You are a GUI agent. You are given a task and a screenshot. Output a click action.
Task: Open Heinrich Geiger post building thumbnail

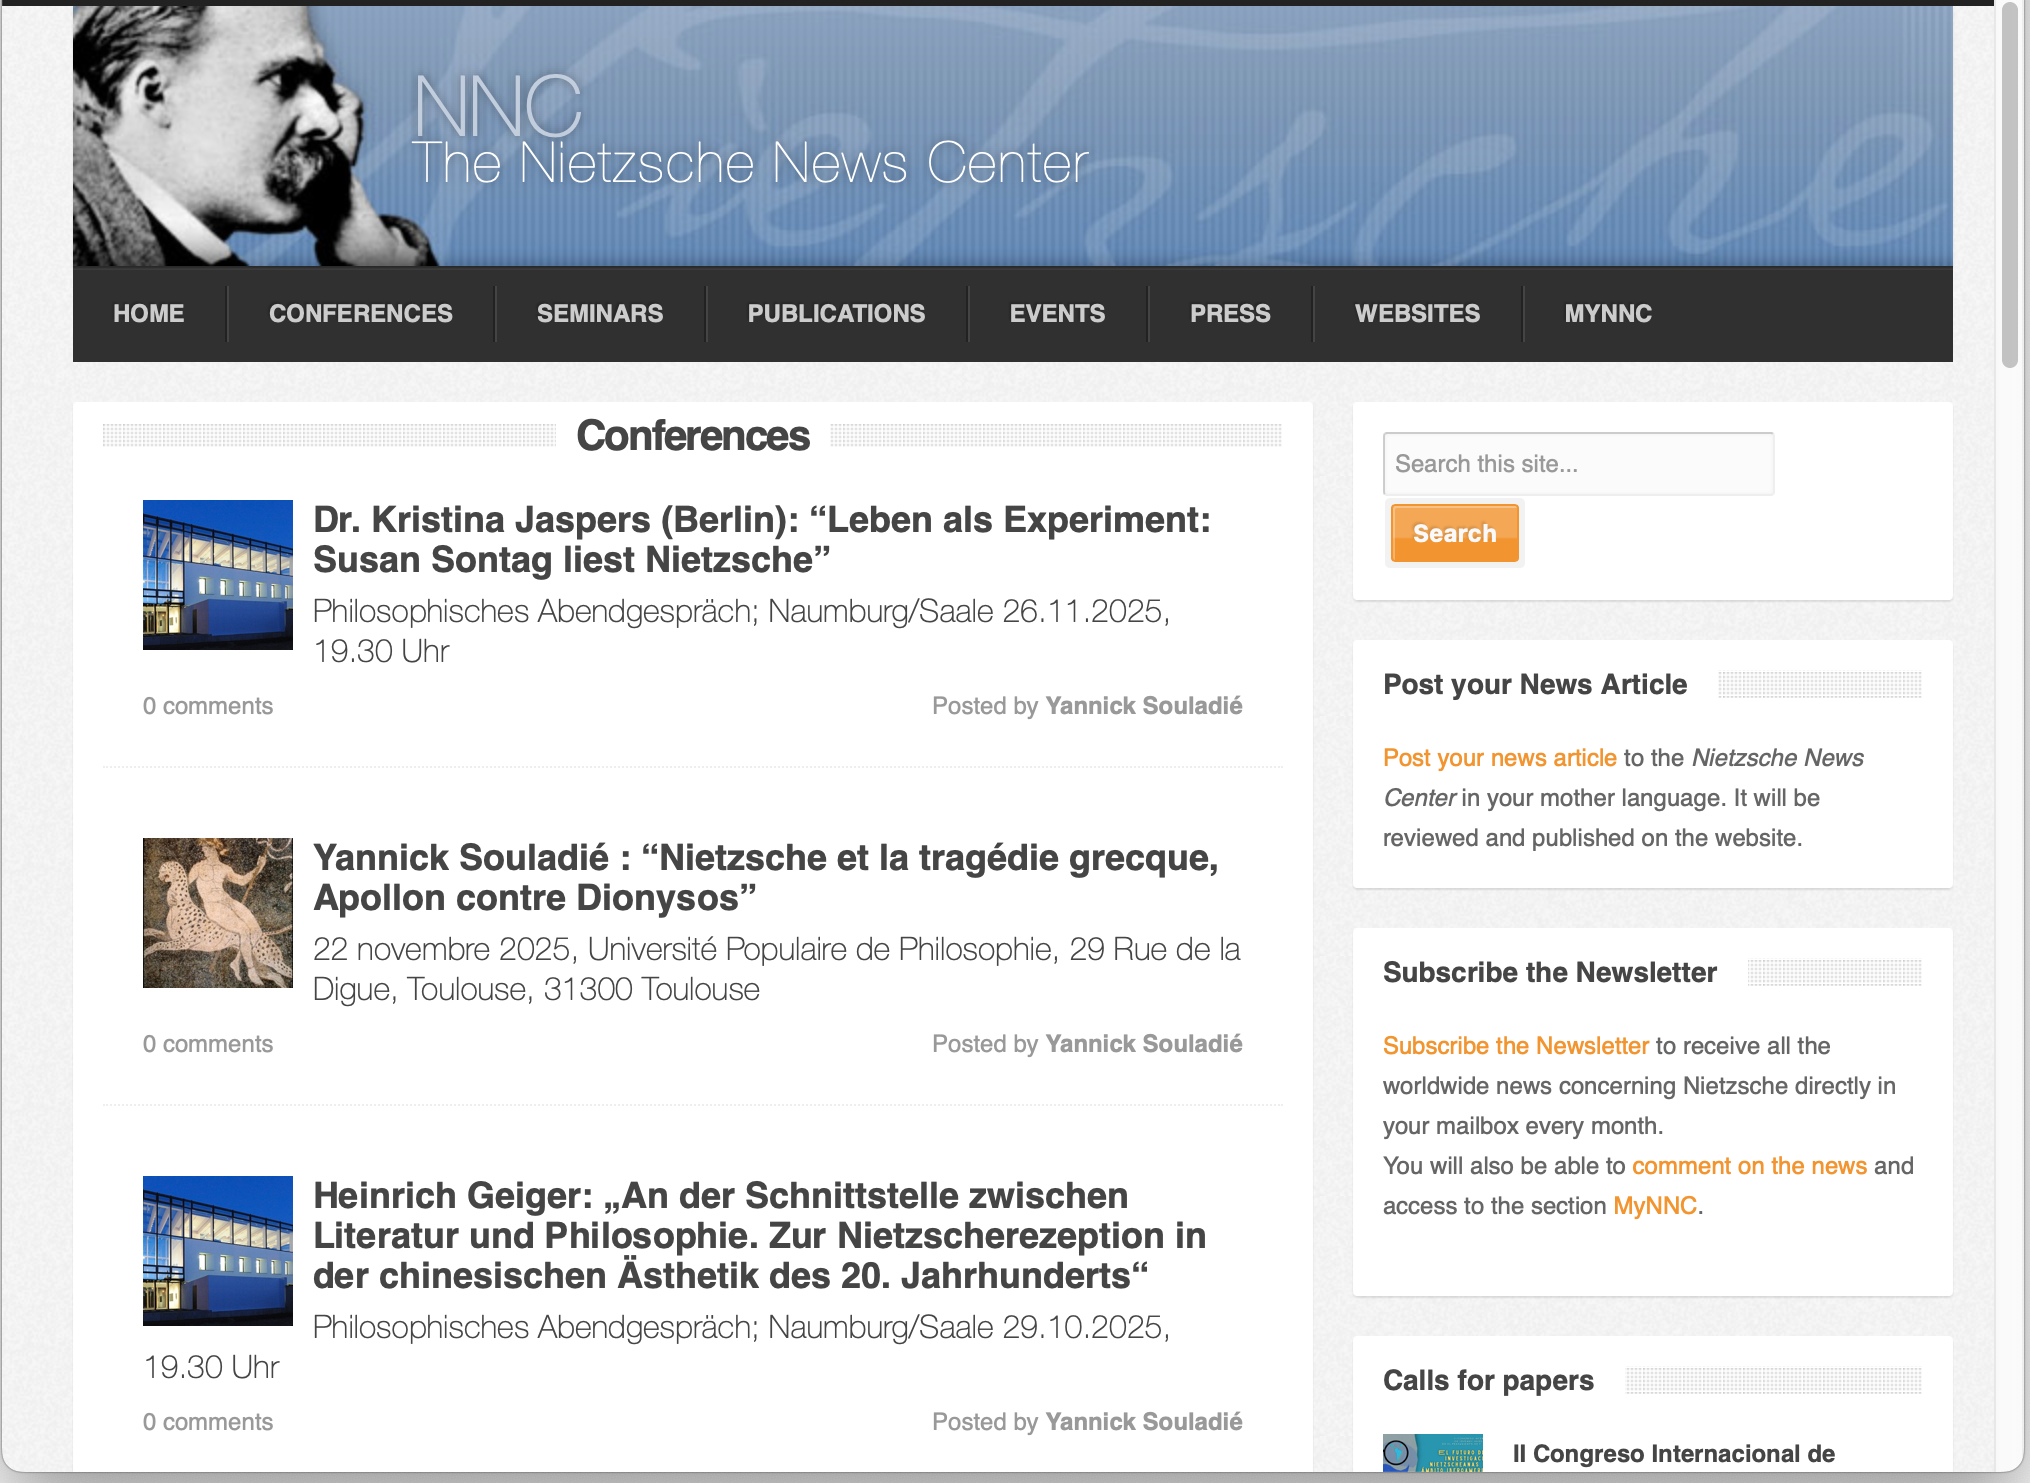218,1251
